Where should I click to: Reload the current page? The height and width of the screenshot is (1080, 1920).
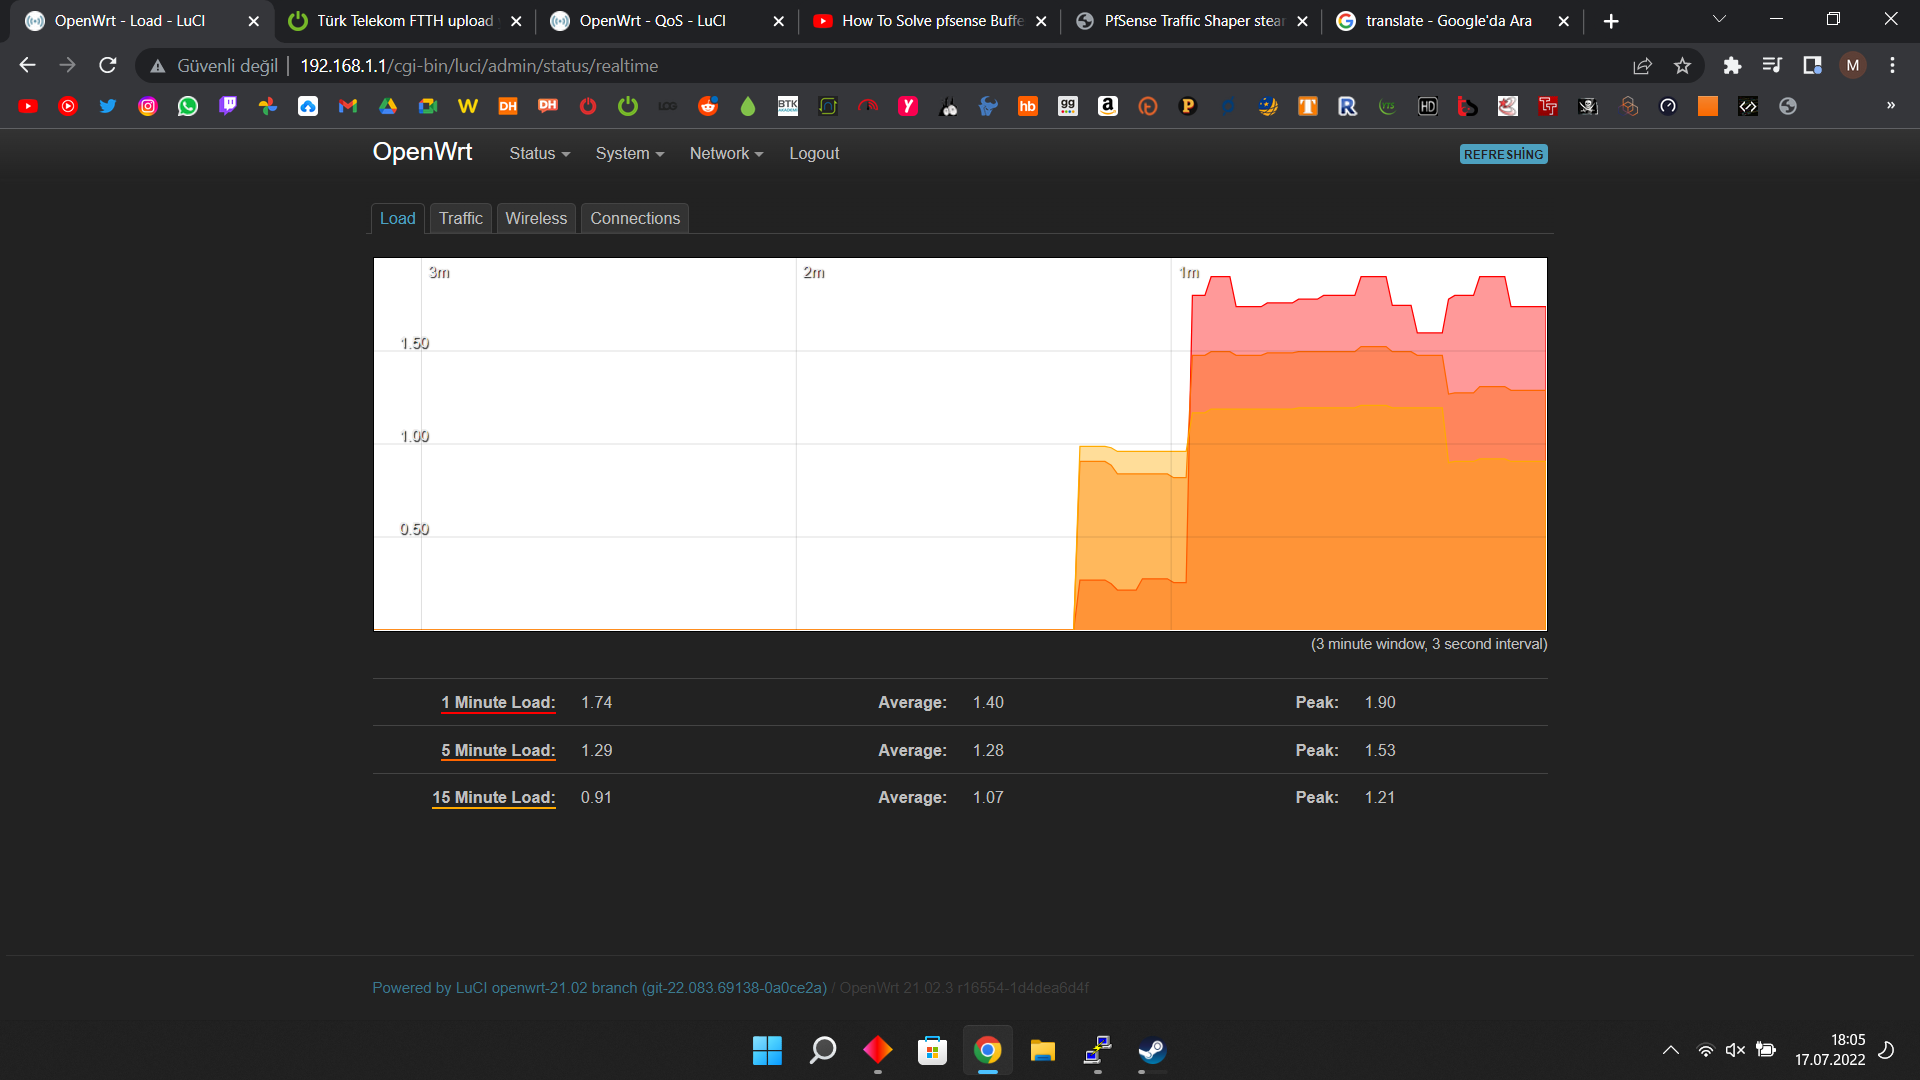[108, 66]
